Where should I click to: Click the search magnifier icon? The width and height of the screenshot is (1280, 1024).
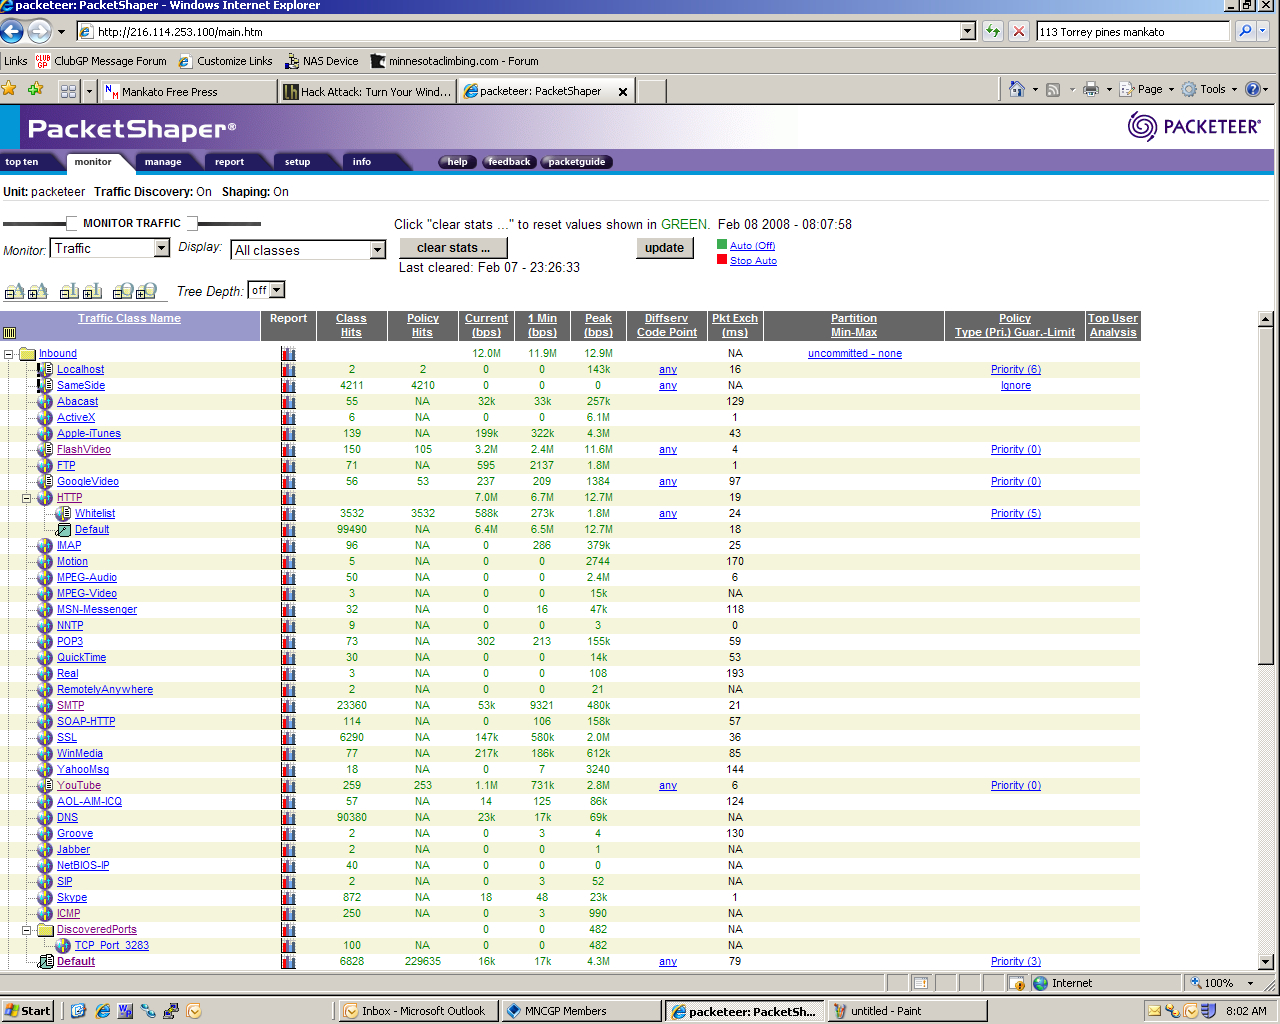[x=1245, y=31]
